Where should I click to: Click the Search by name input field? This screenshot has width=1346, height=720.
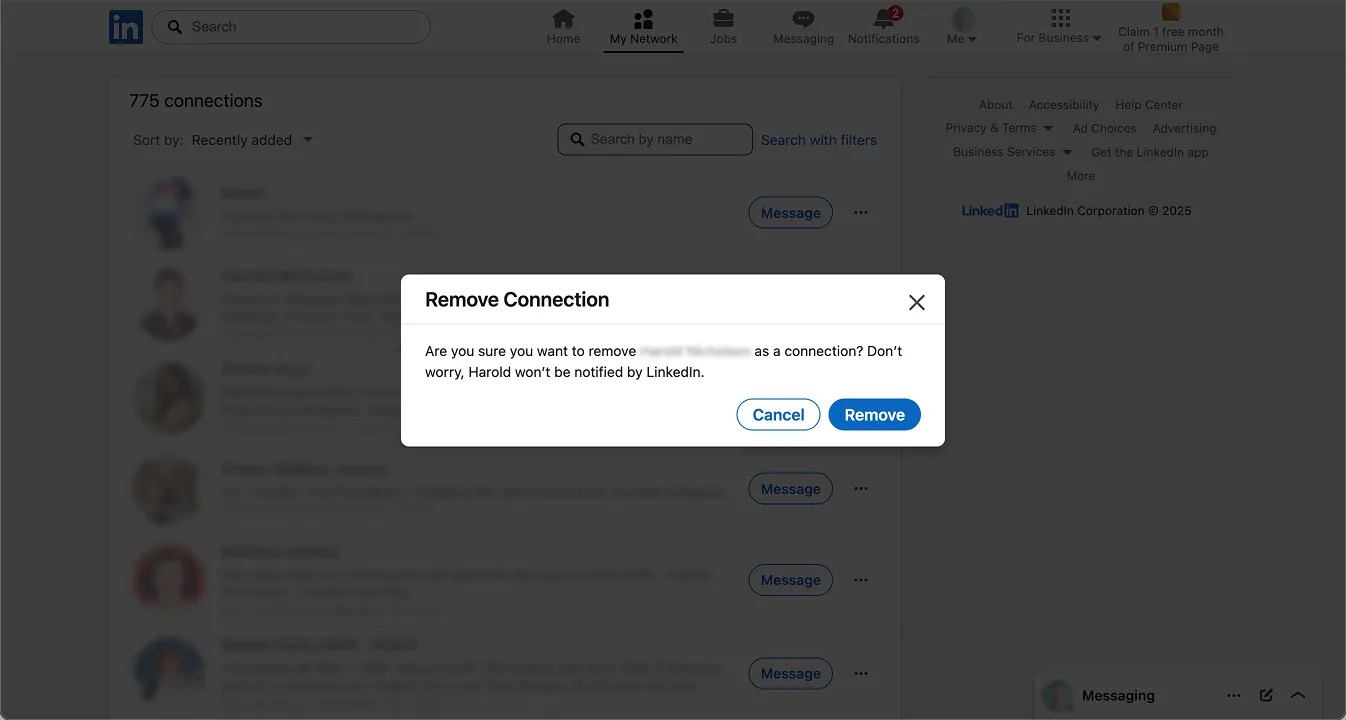click(655, 139)
